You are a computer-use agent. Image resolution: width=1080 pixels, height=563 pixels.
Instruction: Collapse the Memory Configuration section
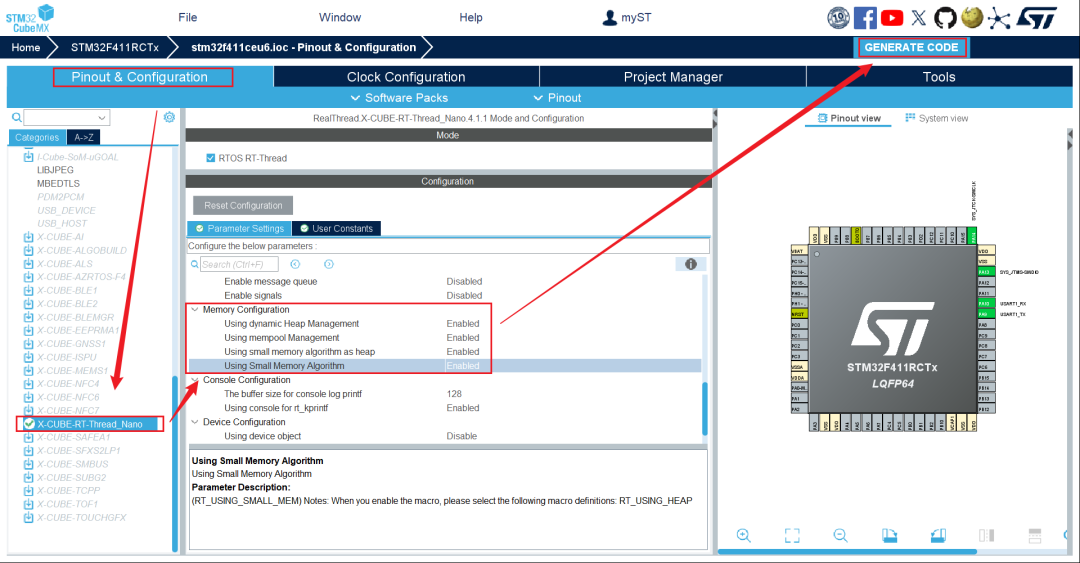click(195, 310)
